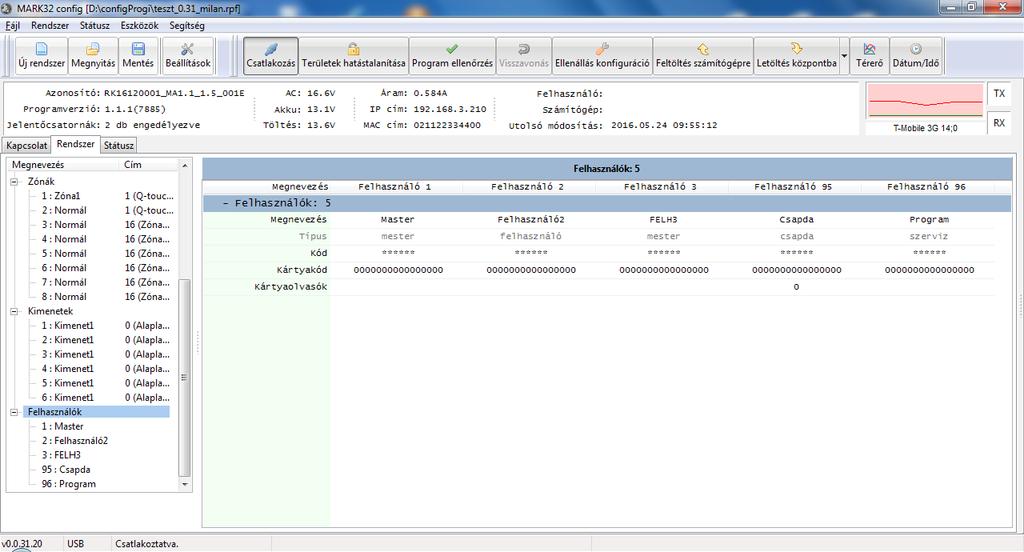Select the Program name cell
The height and width of the screenshot is (552, 1024).
click(929, 220)
